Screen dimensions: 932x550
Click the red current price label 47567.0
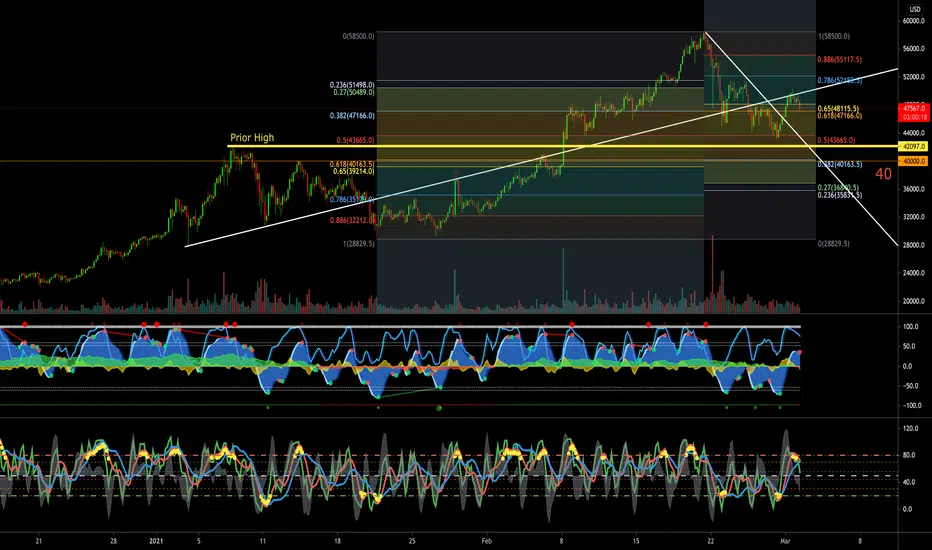pyautogui.click(x=914, y=109)
